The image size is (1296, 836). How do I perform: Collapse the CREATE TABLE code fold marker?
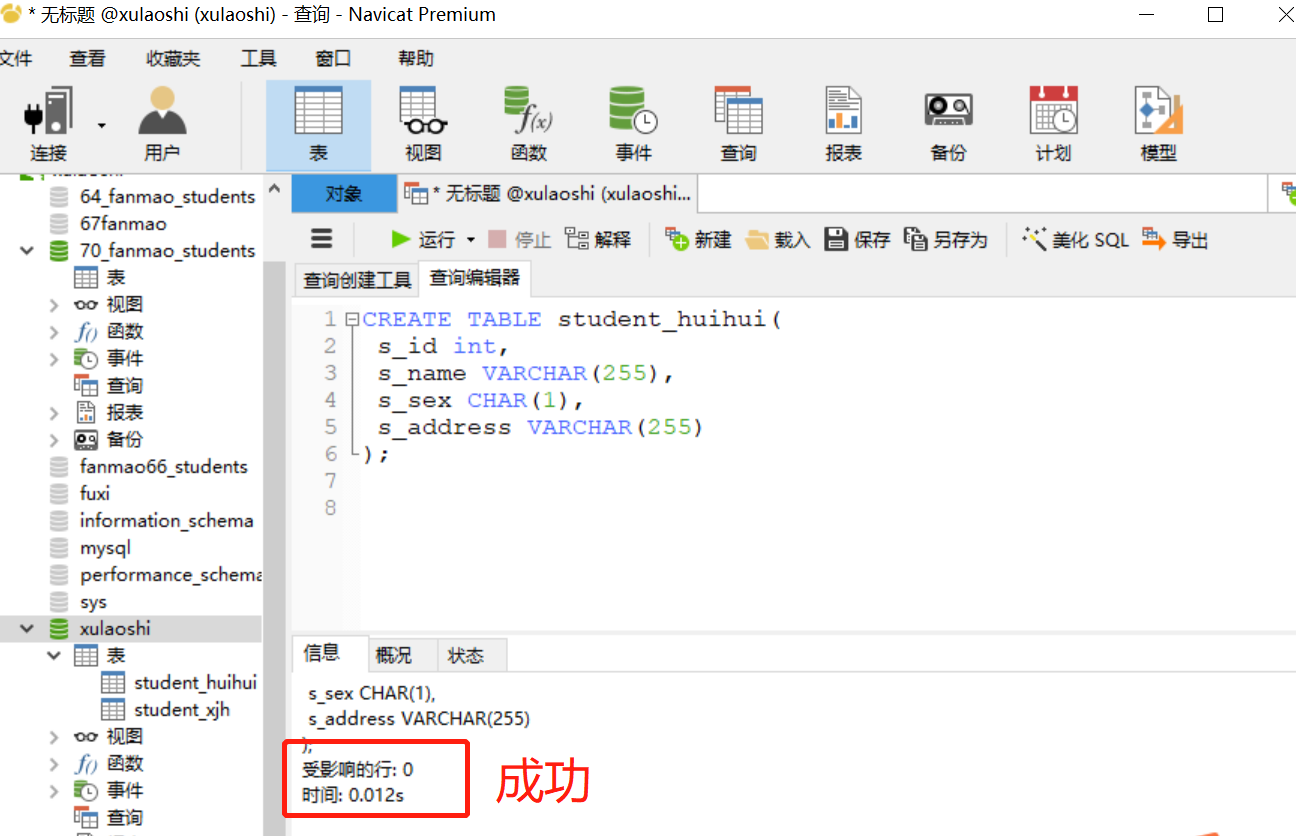351,320
